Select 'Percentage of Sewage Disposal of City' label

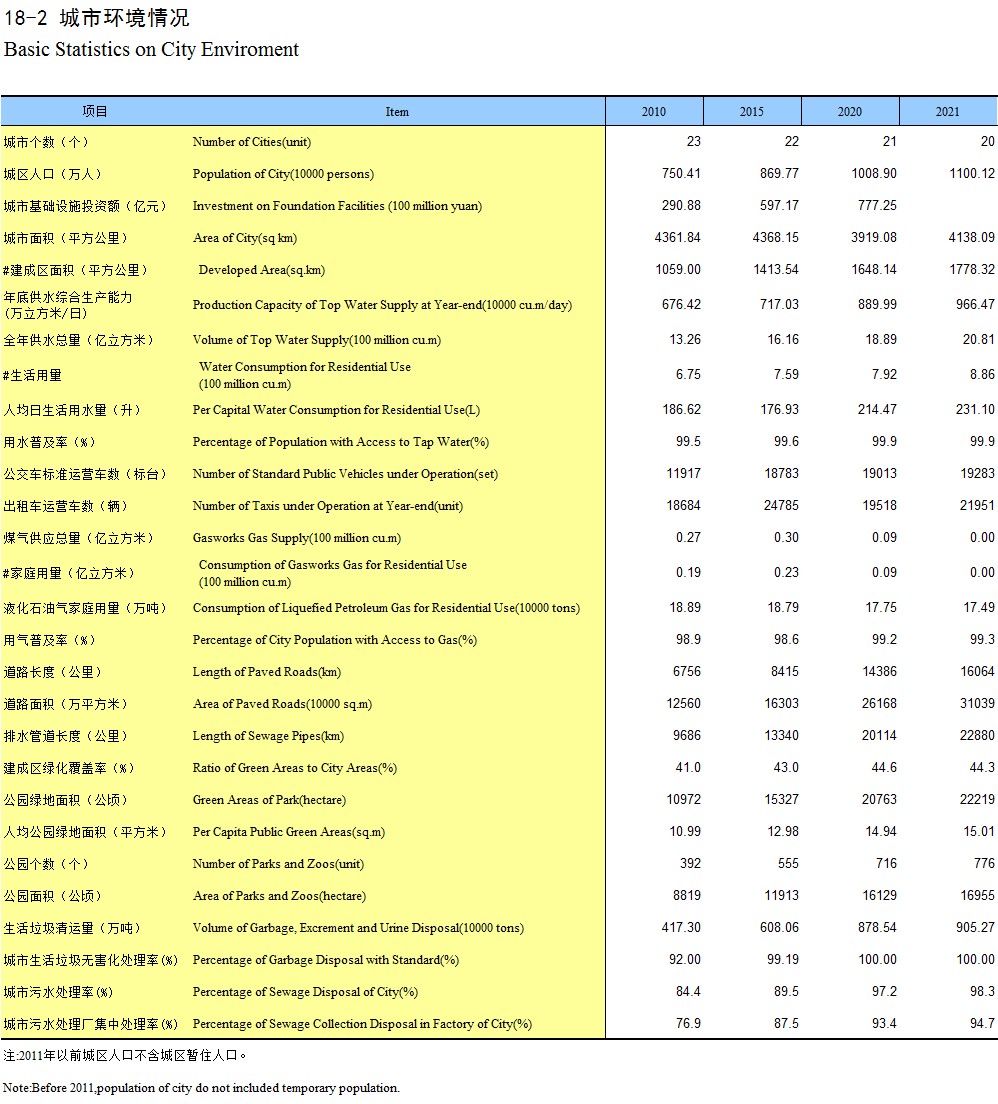(305, 993)
